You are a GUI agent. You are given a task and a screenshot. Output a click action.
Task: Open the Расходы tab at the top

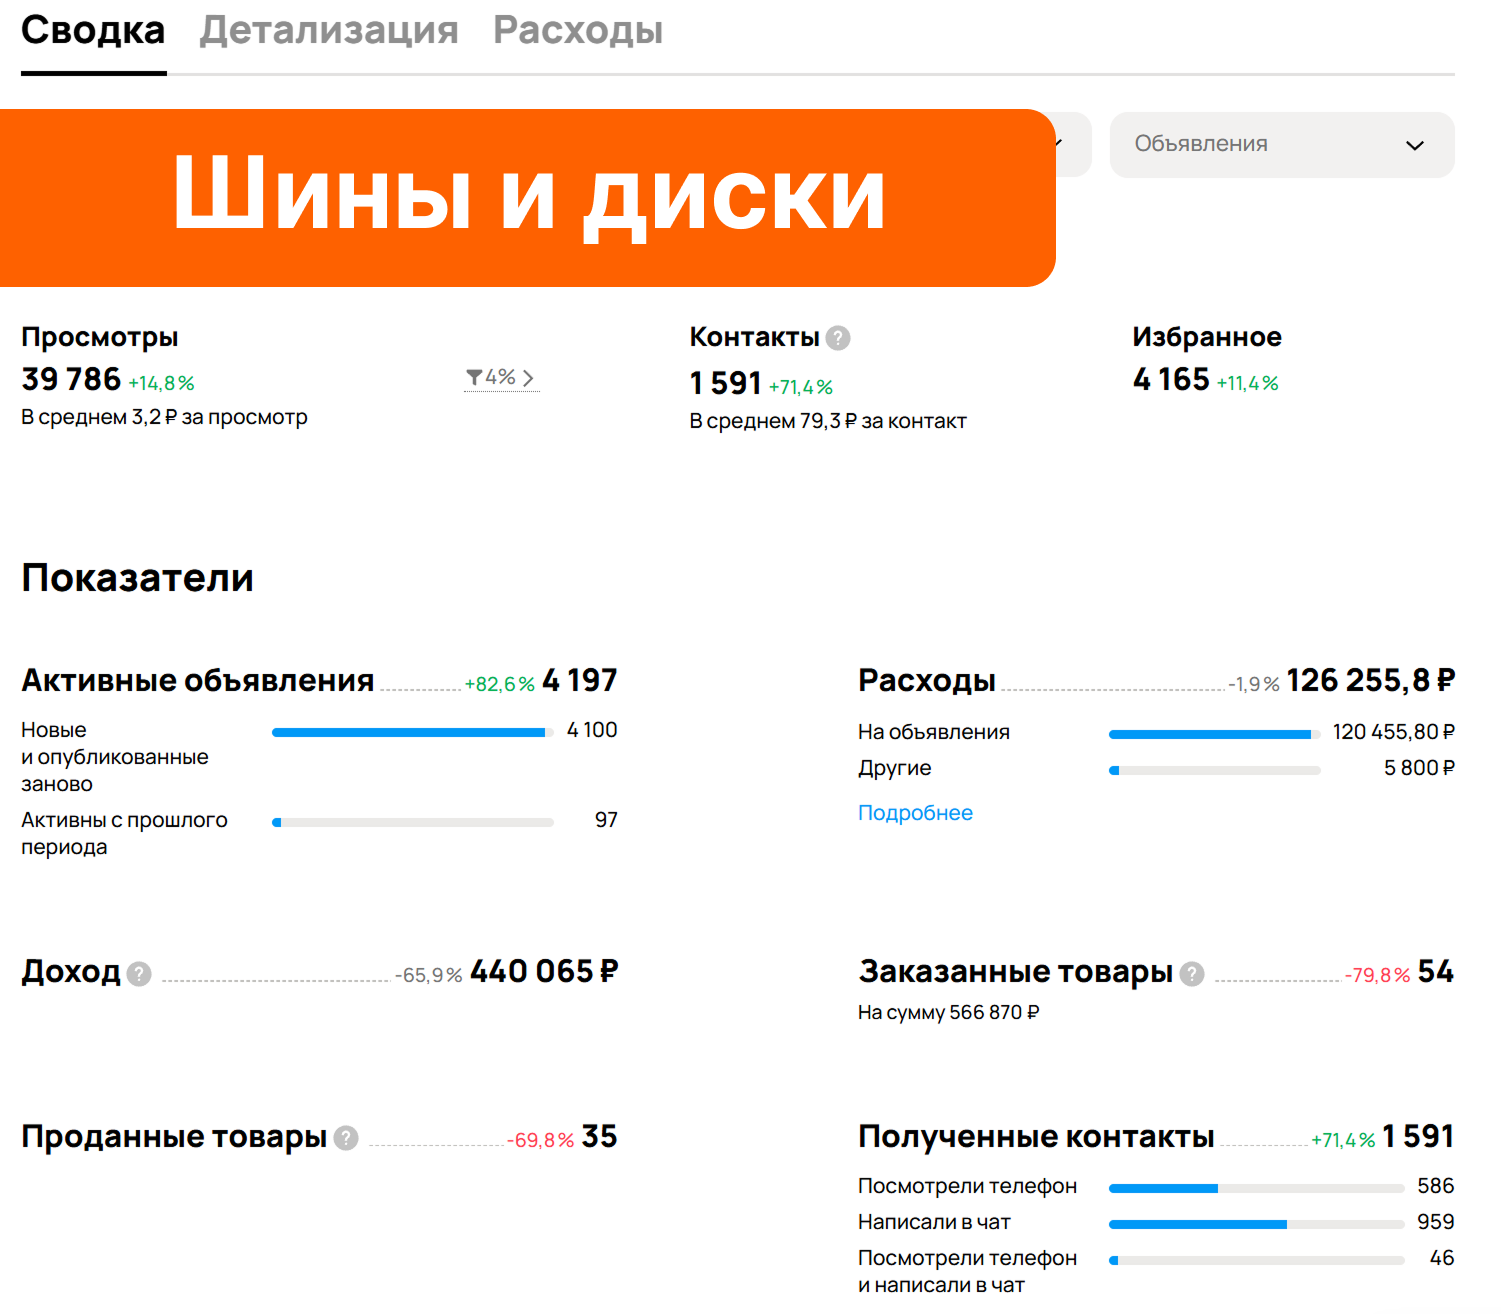[577, 30]
